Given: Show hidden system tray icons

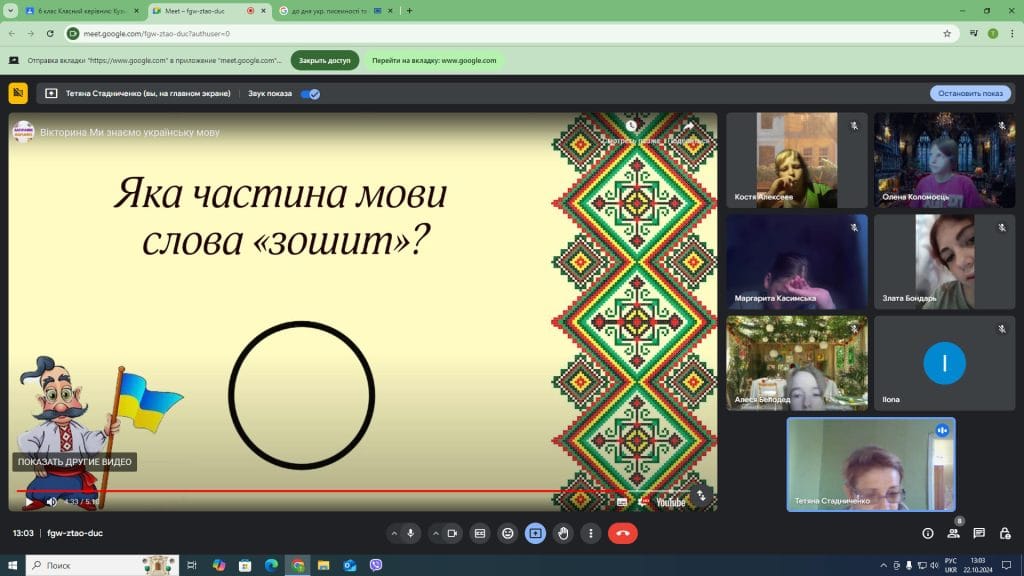Looking at the screenshot, I should pos(884,565).
